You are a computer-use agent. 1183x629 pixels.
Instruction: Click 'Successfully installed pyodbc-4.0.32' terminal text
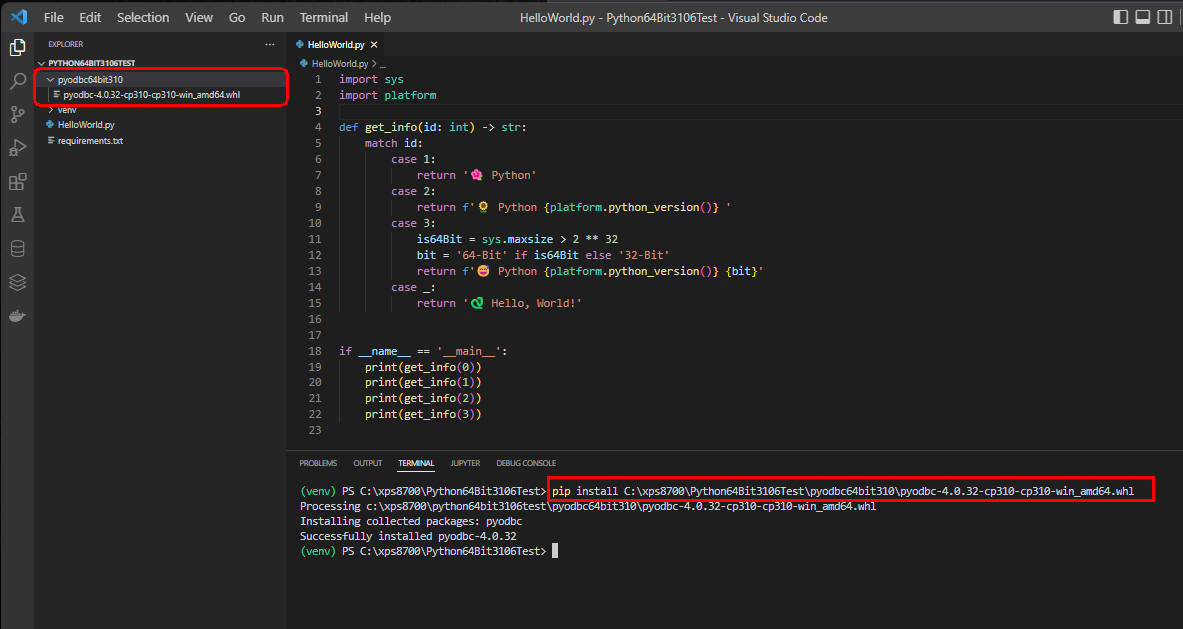coord(408,537)
